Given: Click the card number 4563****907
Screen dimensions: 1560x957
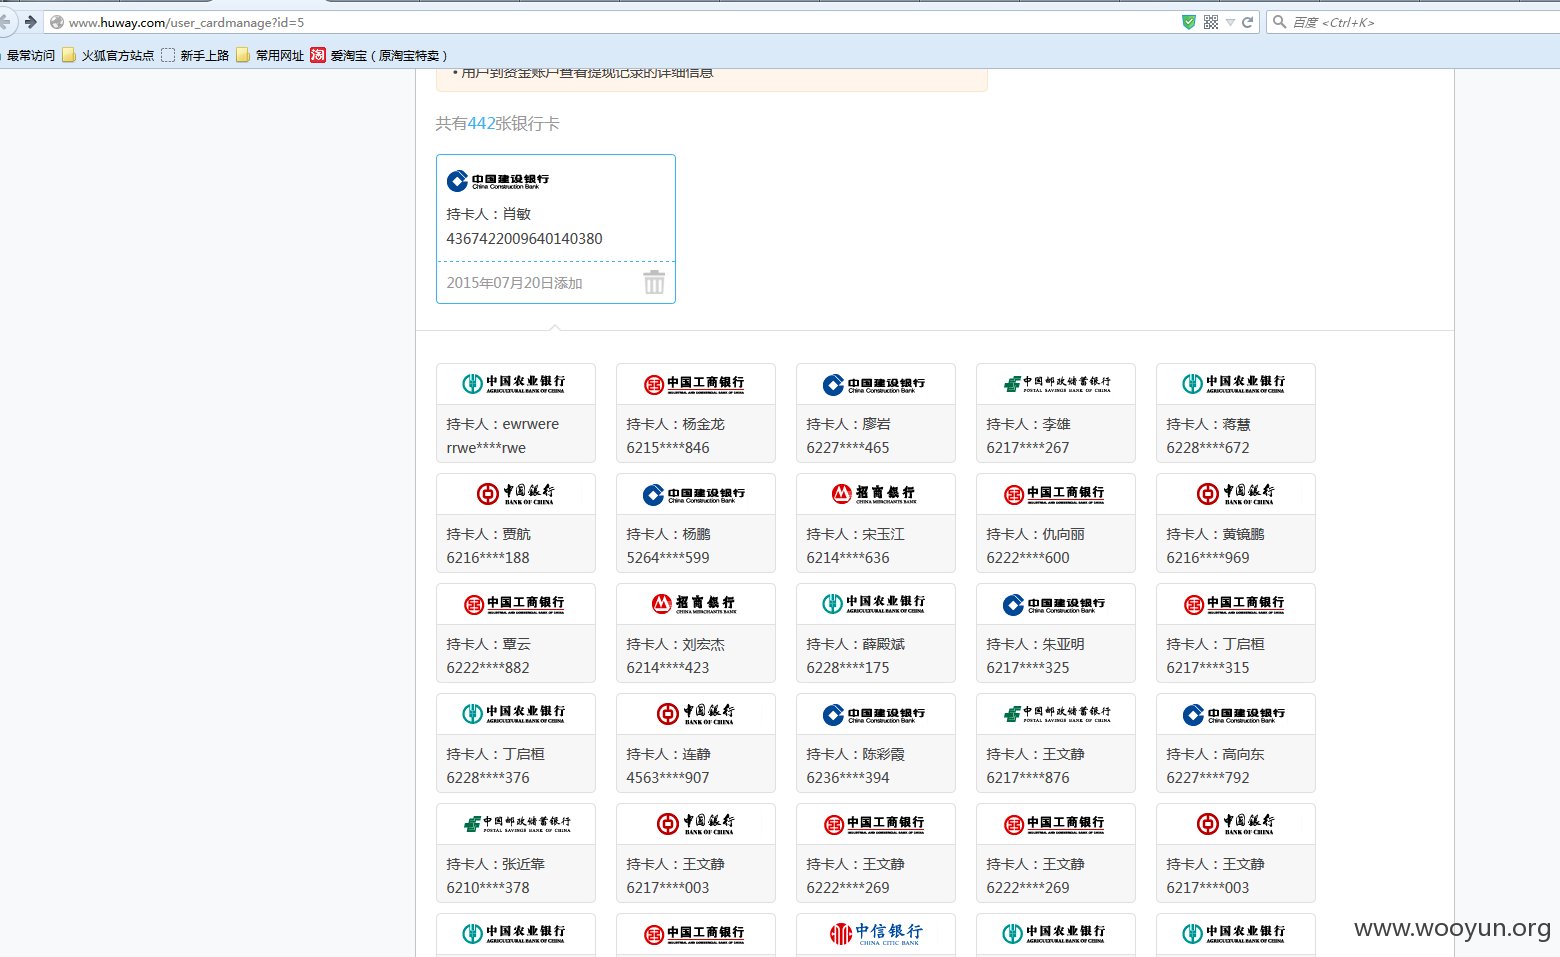Looking at the screenshot, I should point(668,778).
